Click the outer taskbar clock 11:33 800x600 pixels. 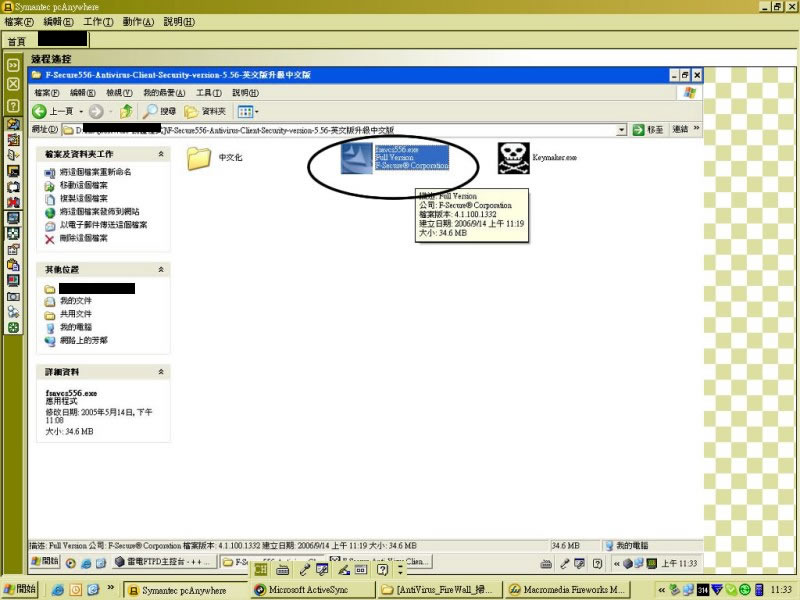(x=781, y=590)
